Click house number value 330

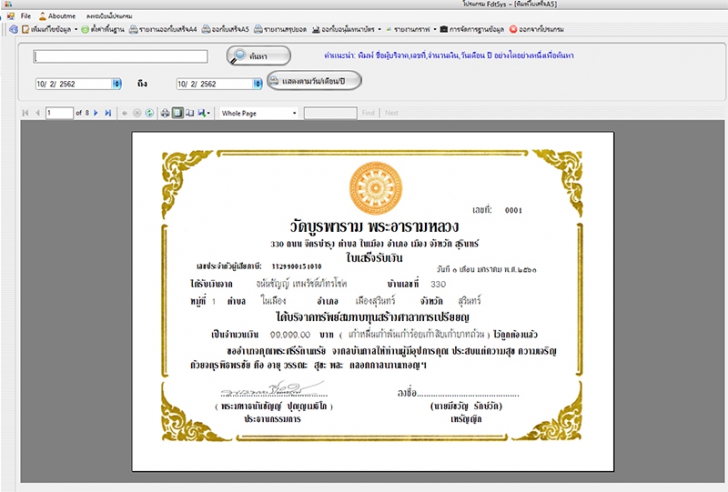438,284
